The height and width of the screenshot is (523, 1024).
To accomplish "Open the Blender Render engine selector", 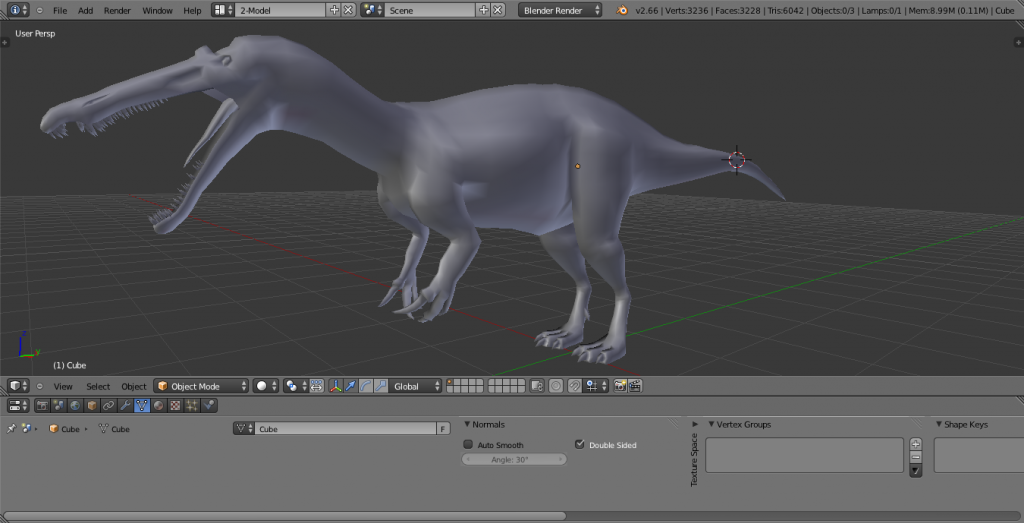I will (561, 10).
